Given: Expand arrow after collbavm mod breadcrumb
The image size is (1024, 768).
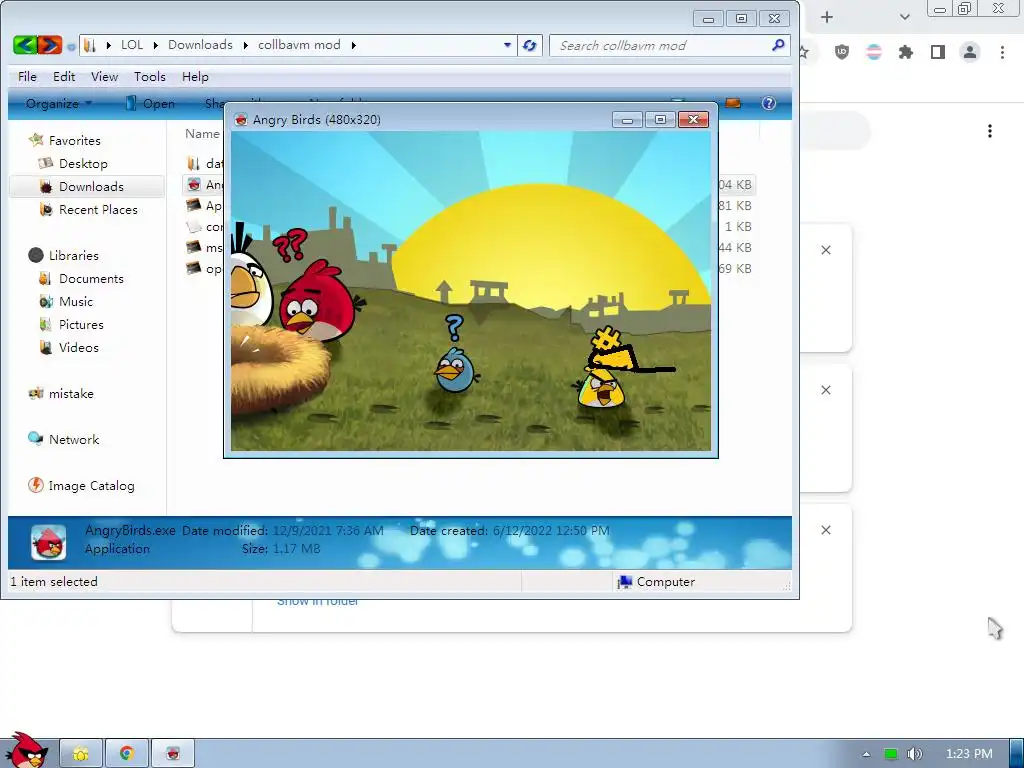Looking at the screenshot, I should pyautogui.click(x=353, y=45).
